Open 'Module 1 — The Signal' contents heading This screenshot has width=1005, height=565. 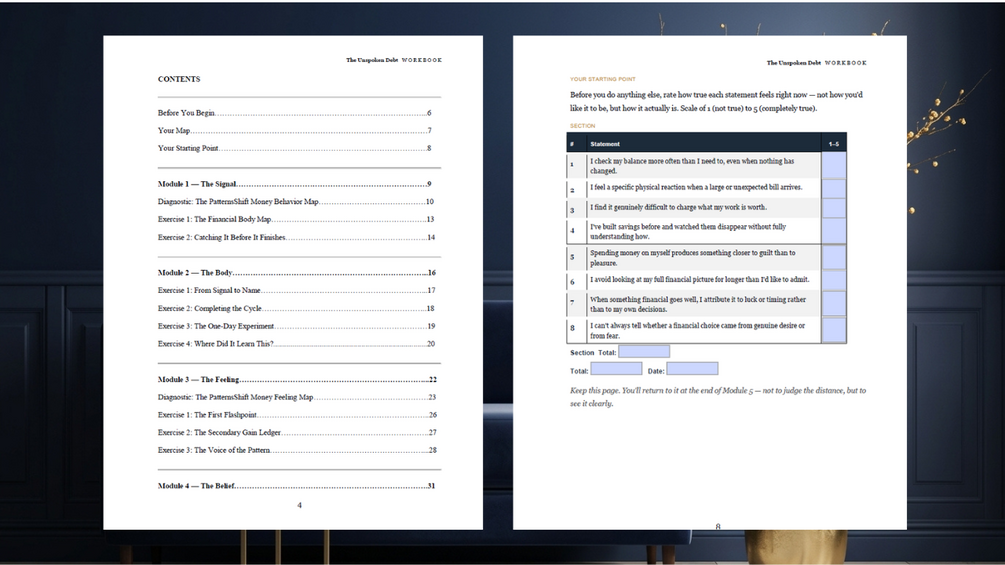click(295, 184)
